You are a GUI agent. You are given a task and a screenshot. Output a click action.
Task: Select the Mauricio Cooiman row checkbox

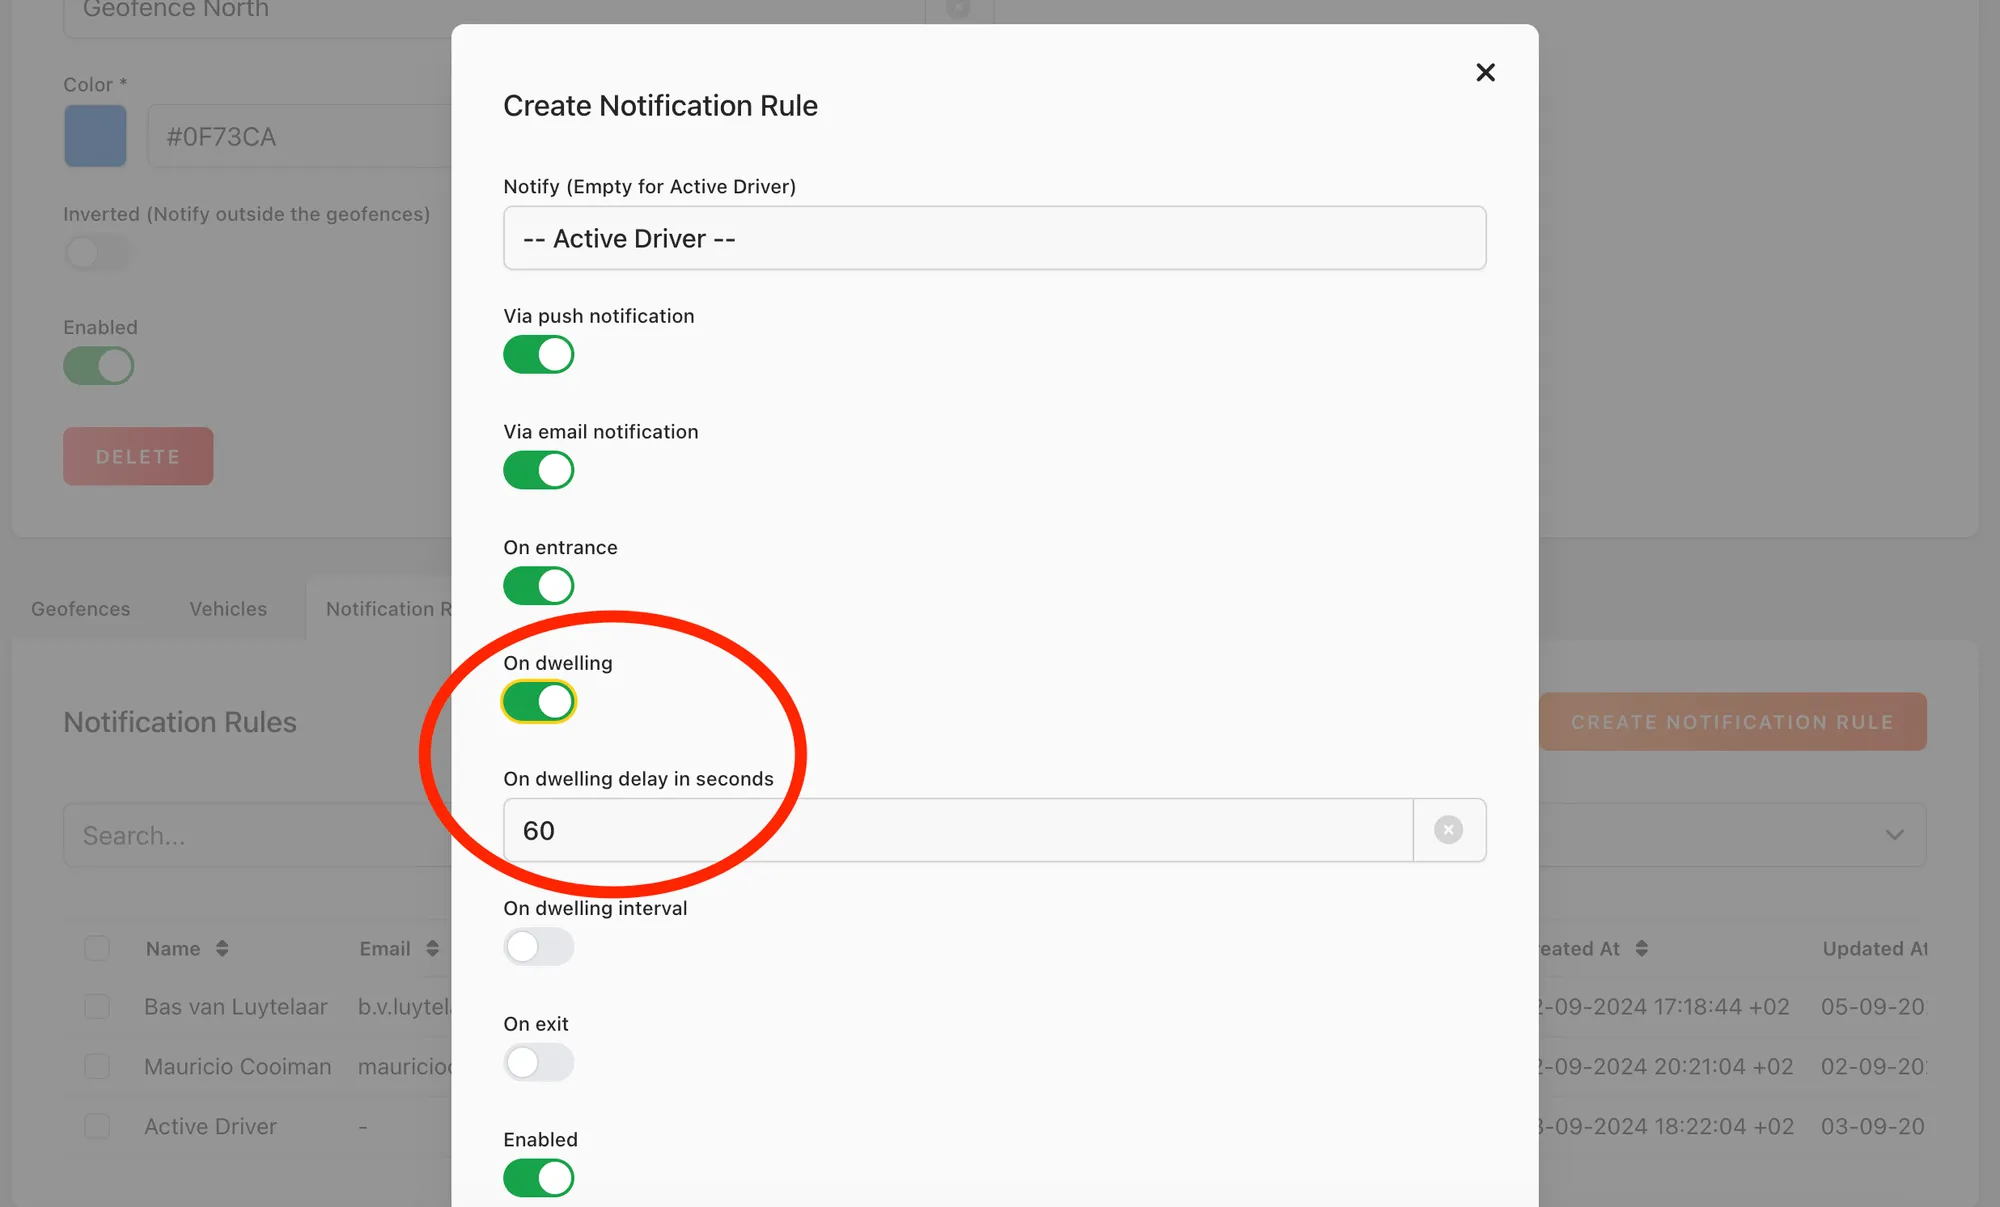pyautogui.click(x=97, y=1067)
